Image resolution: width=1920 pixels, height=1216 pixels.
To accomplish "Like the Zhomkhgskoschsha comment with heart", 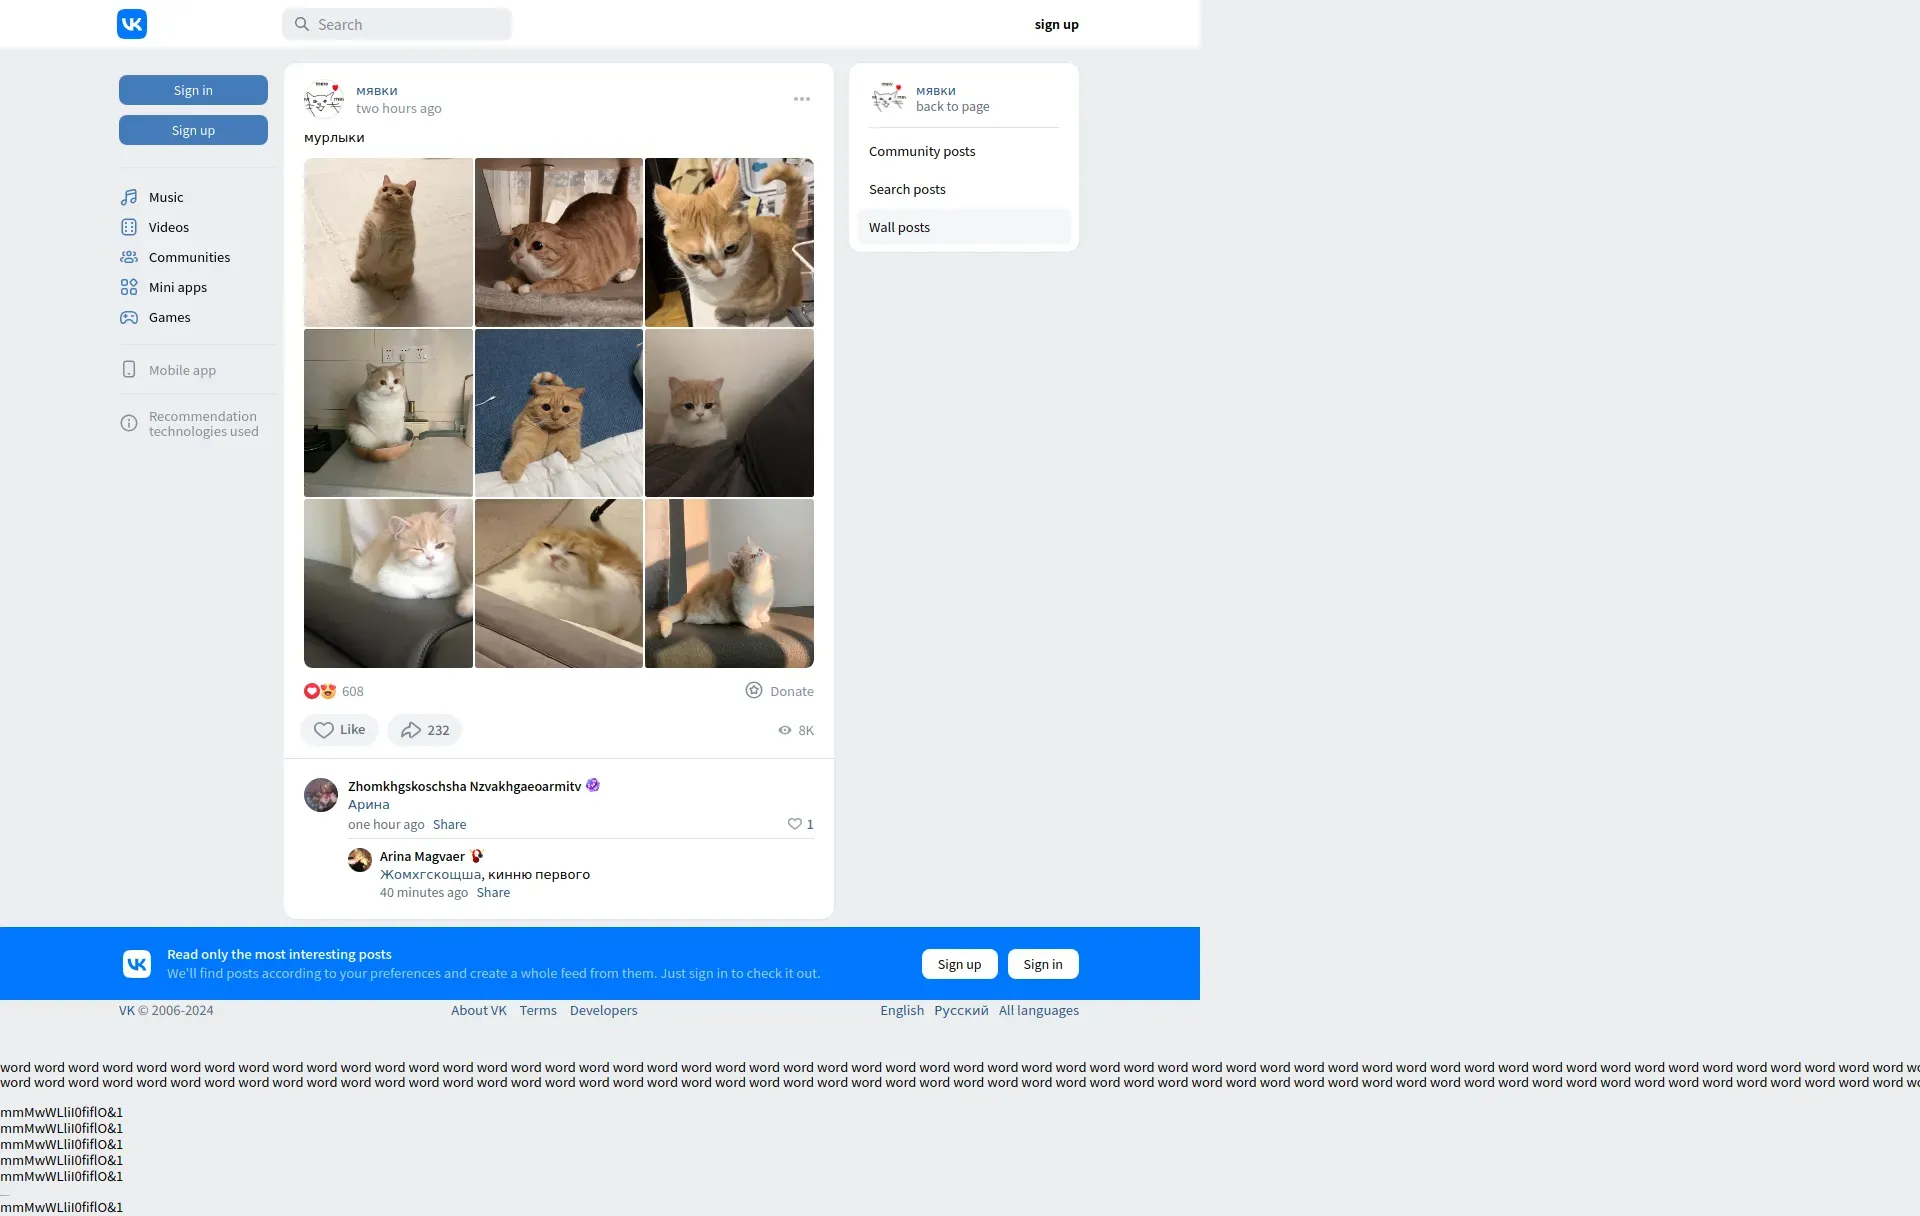I will coord(795,824).
